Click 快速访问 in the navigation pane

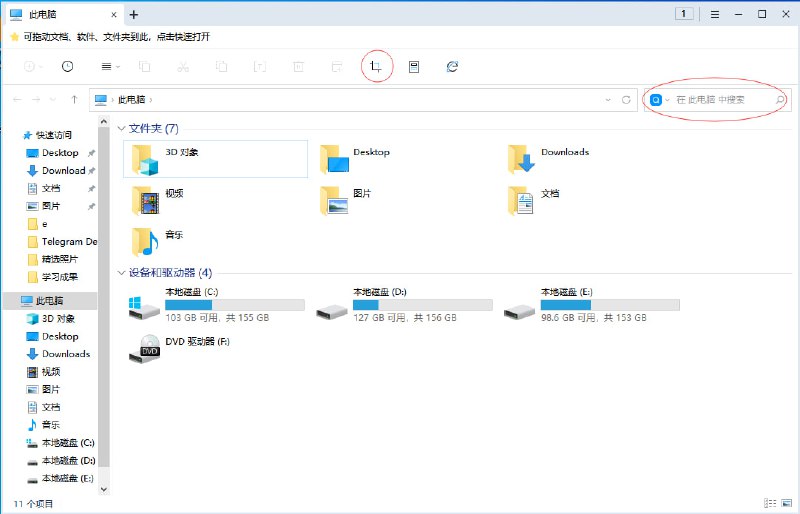[x=54, y=135]
